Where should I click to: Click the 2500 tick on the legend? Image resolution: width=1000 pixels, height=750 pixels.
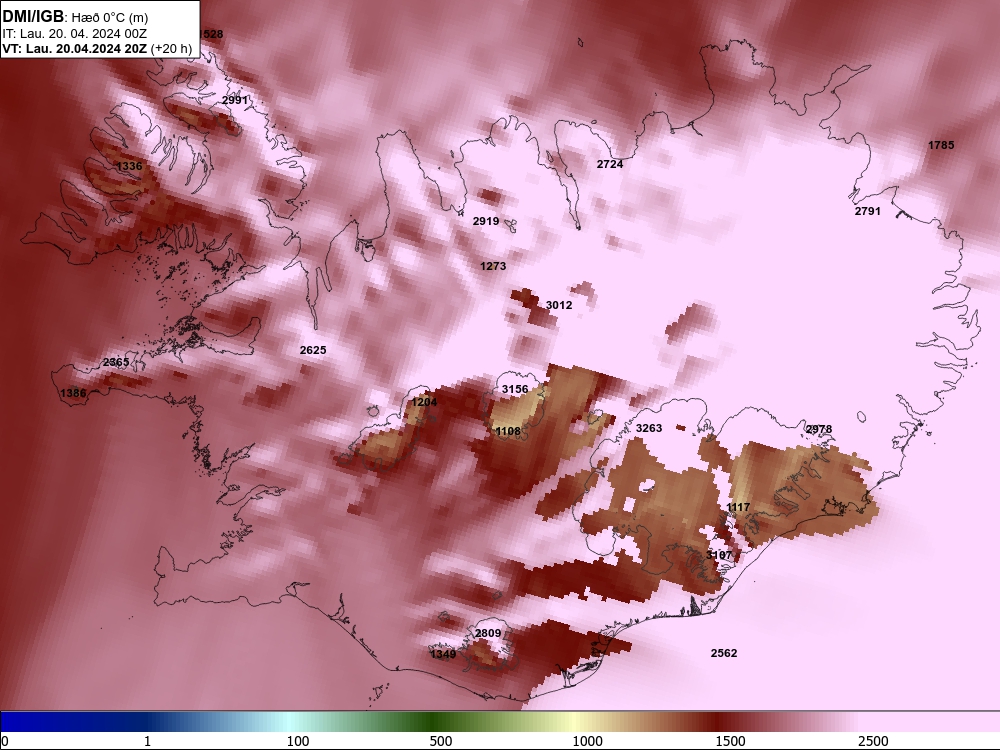click(x=873, y=741)
